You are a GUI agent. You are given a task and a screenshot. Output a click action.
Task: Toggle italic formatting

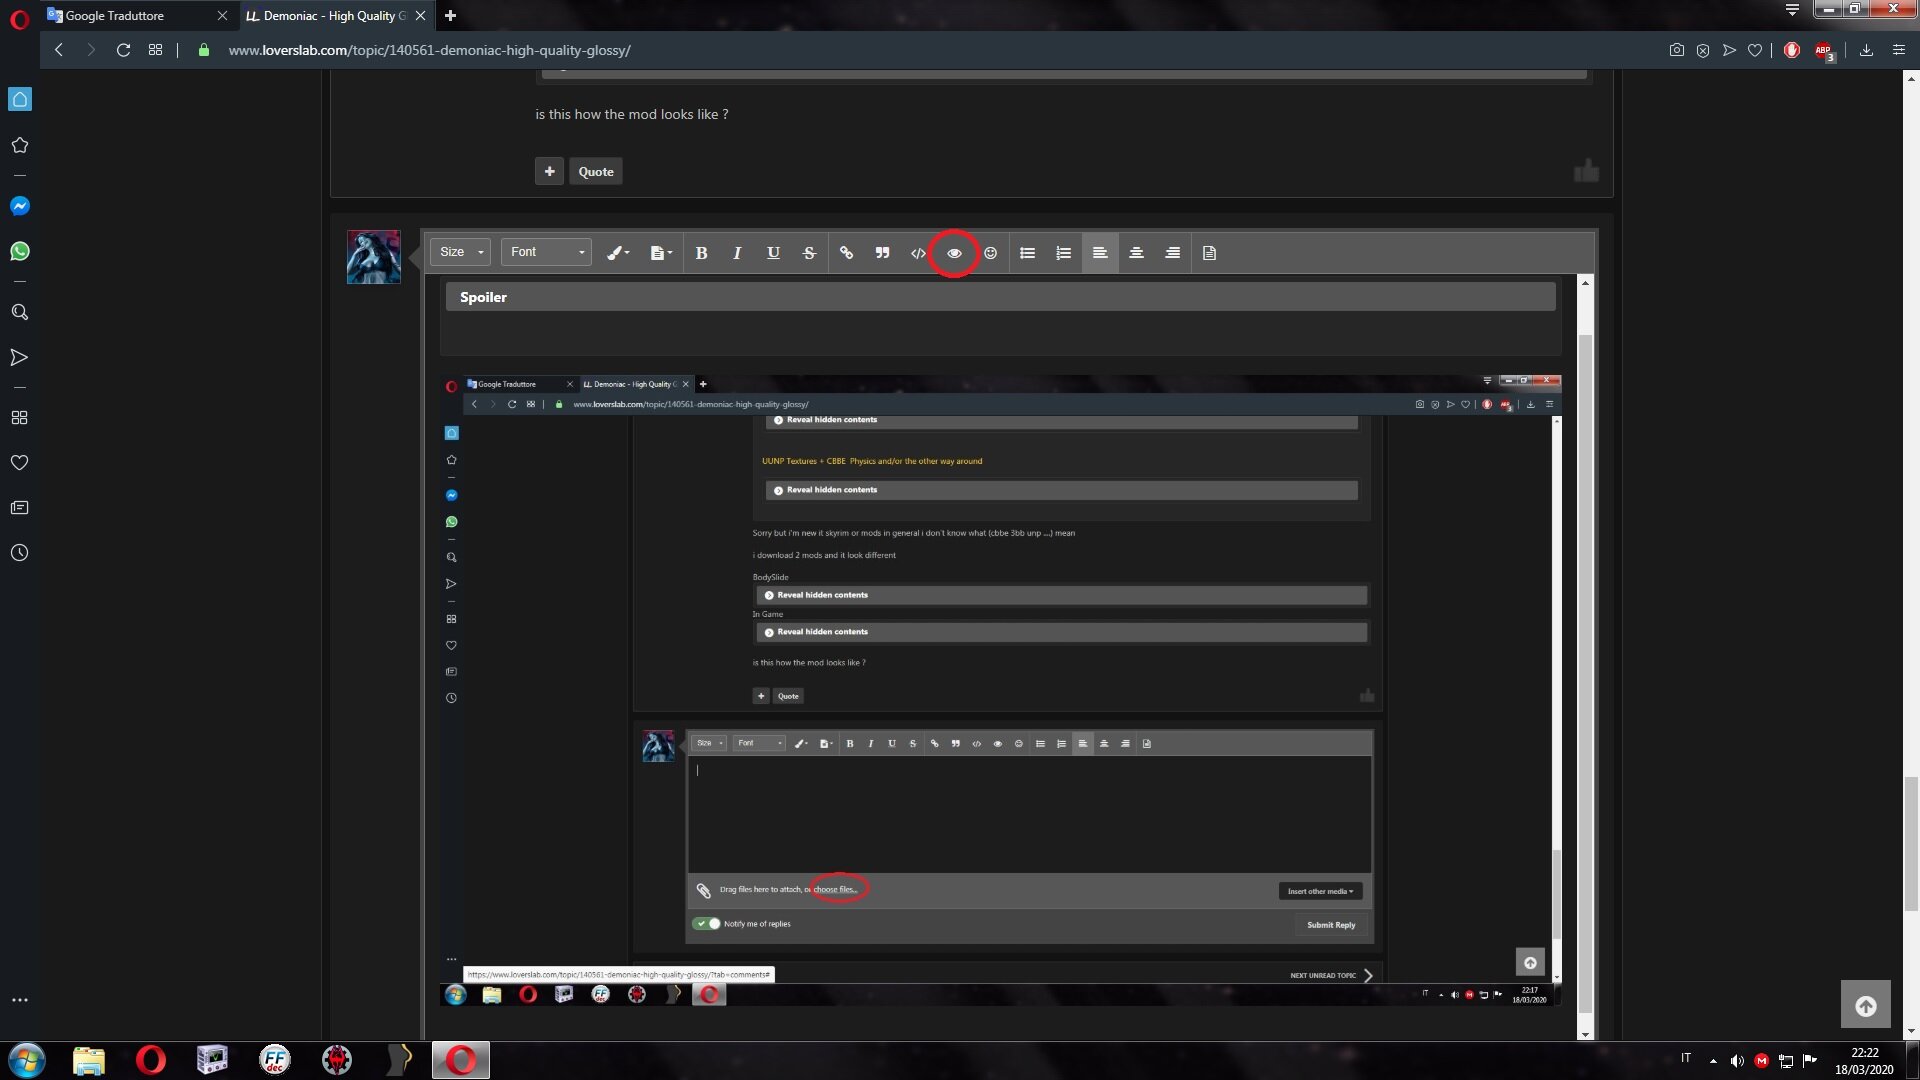(x=738, y=253)
